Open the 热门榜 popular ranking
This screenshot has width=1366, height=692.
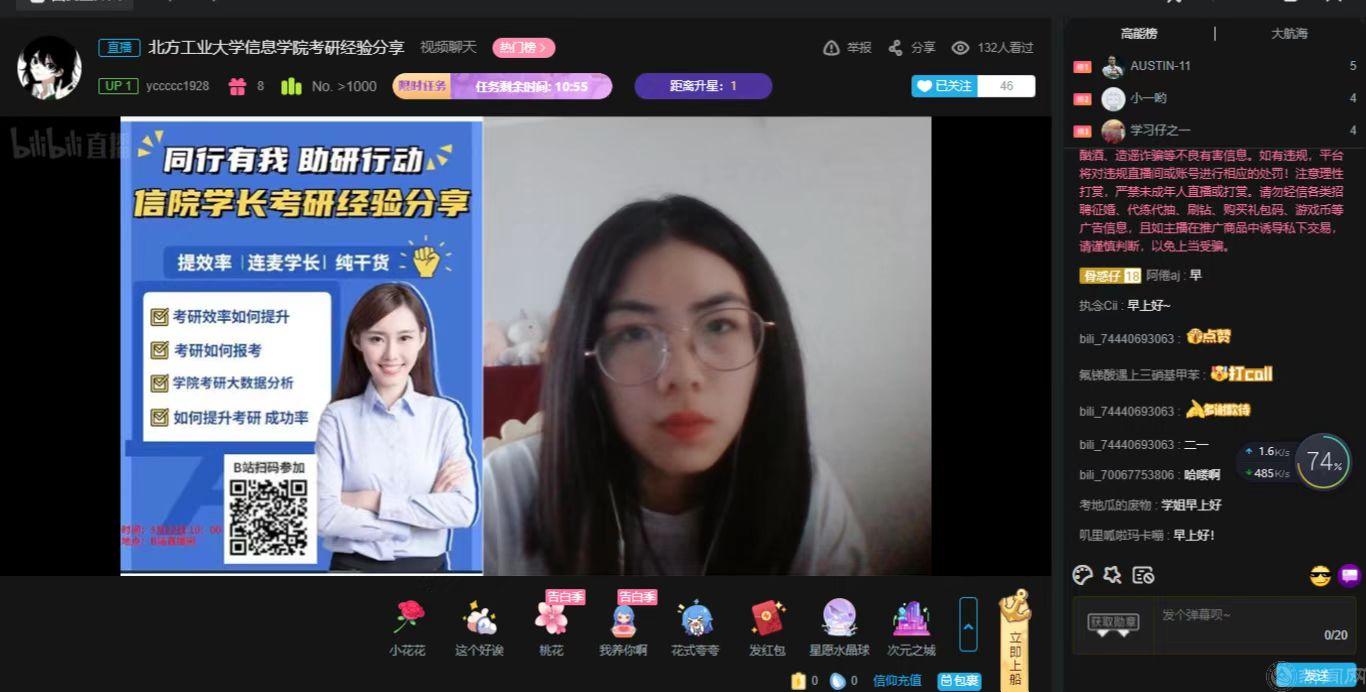tap(523, 48)
